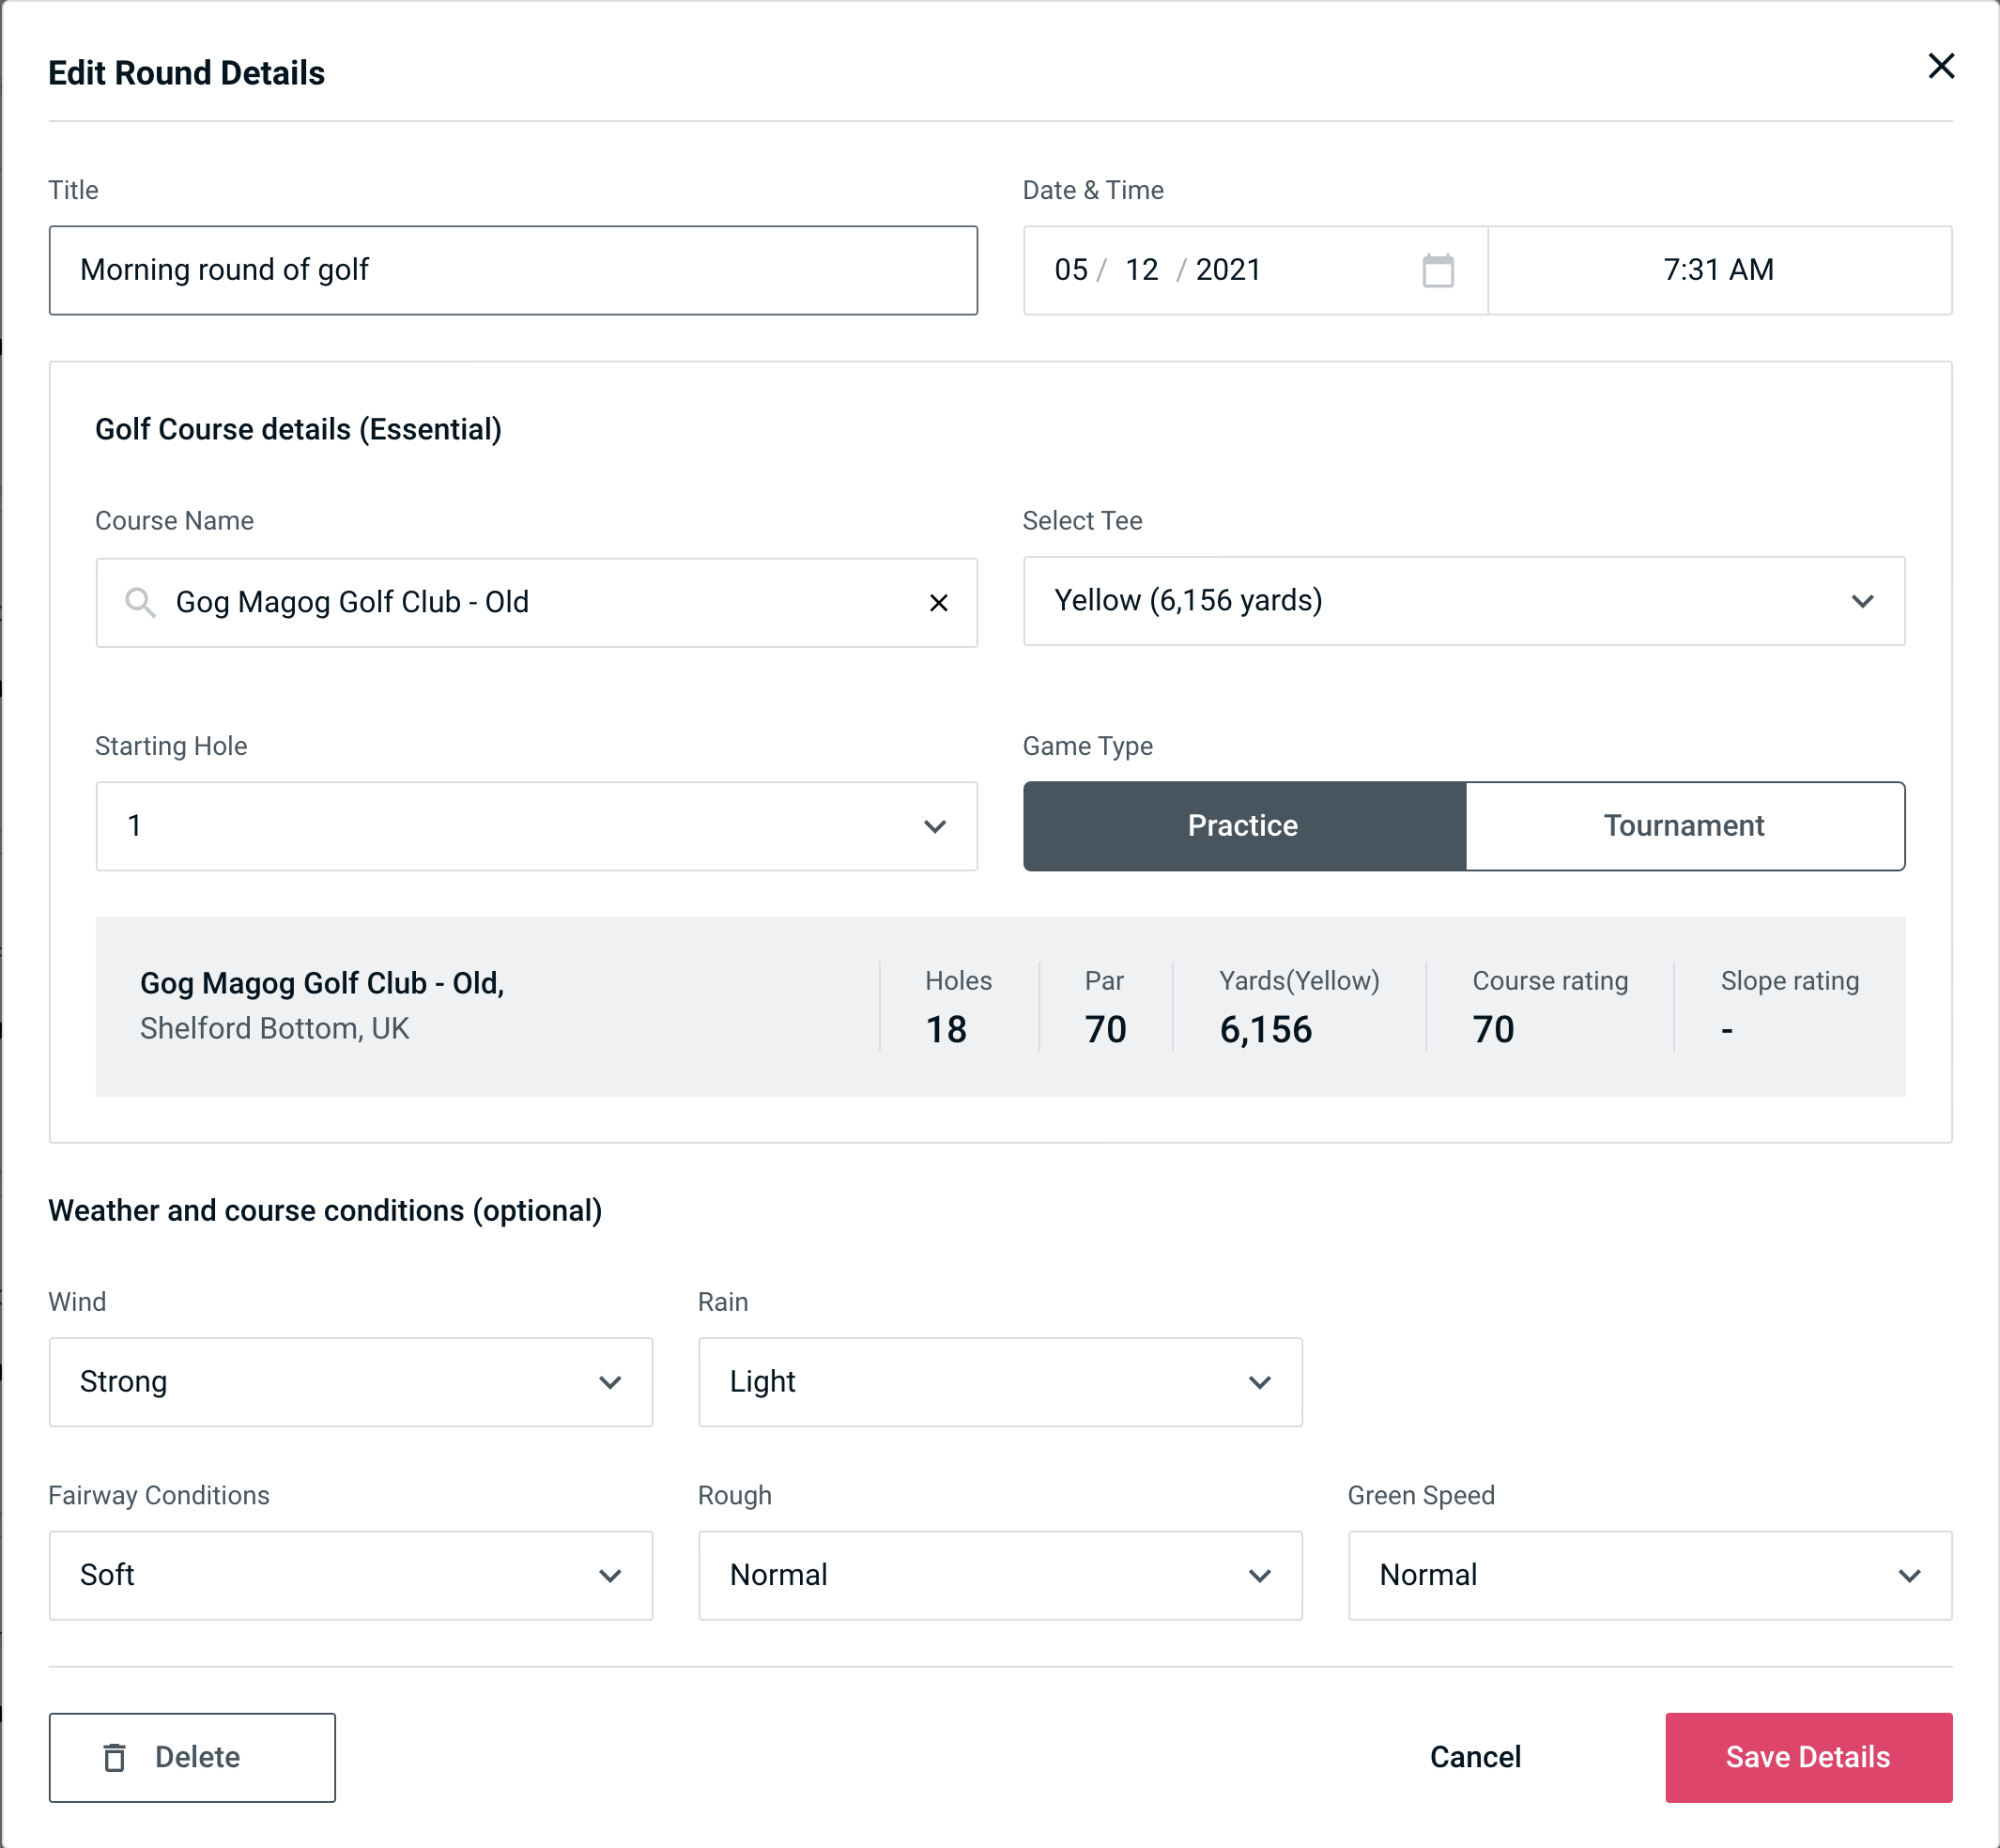Switch Game Type to Practice mode
The height and width of the screenshot is (1848, 2000).
(x=1242, y=825)
